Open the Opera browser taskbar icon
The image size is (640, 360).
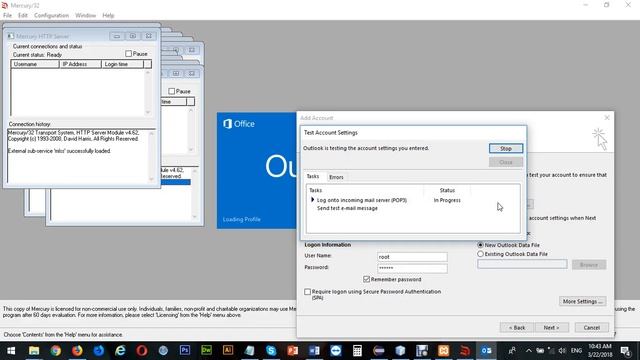click(x=142, y=351)
